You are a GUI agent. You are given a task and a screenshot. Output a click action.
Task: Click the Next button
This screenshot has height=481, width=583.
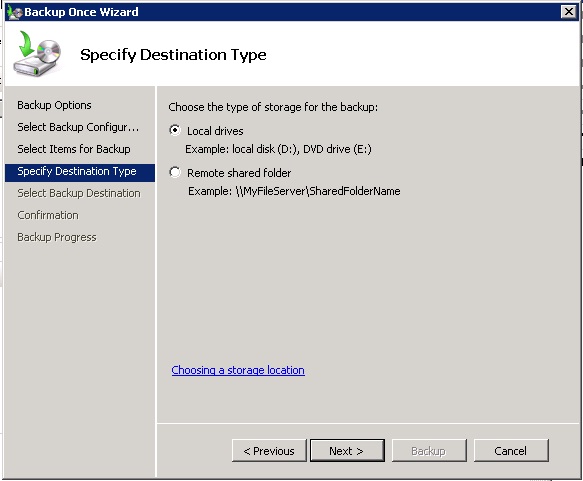coord(347,451)
